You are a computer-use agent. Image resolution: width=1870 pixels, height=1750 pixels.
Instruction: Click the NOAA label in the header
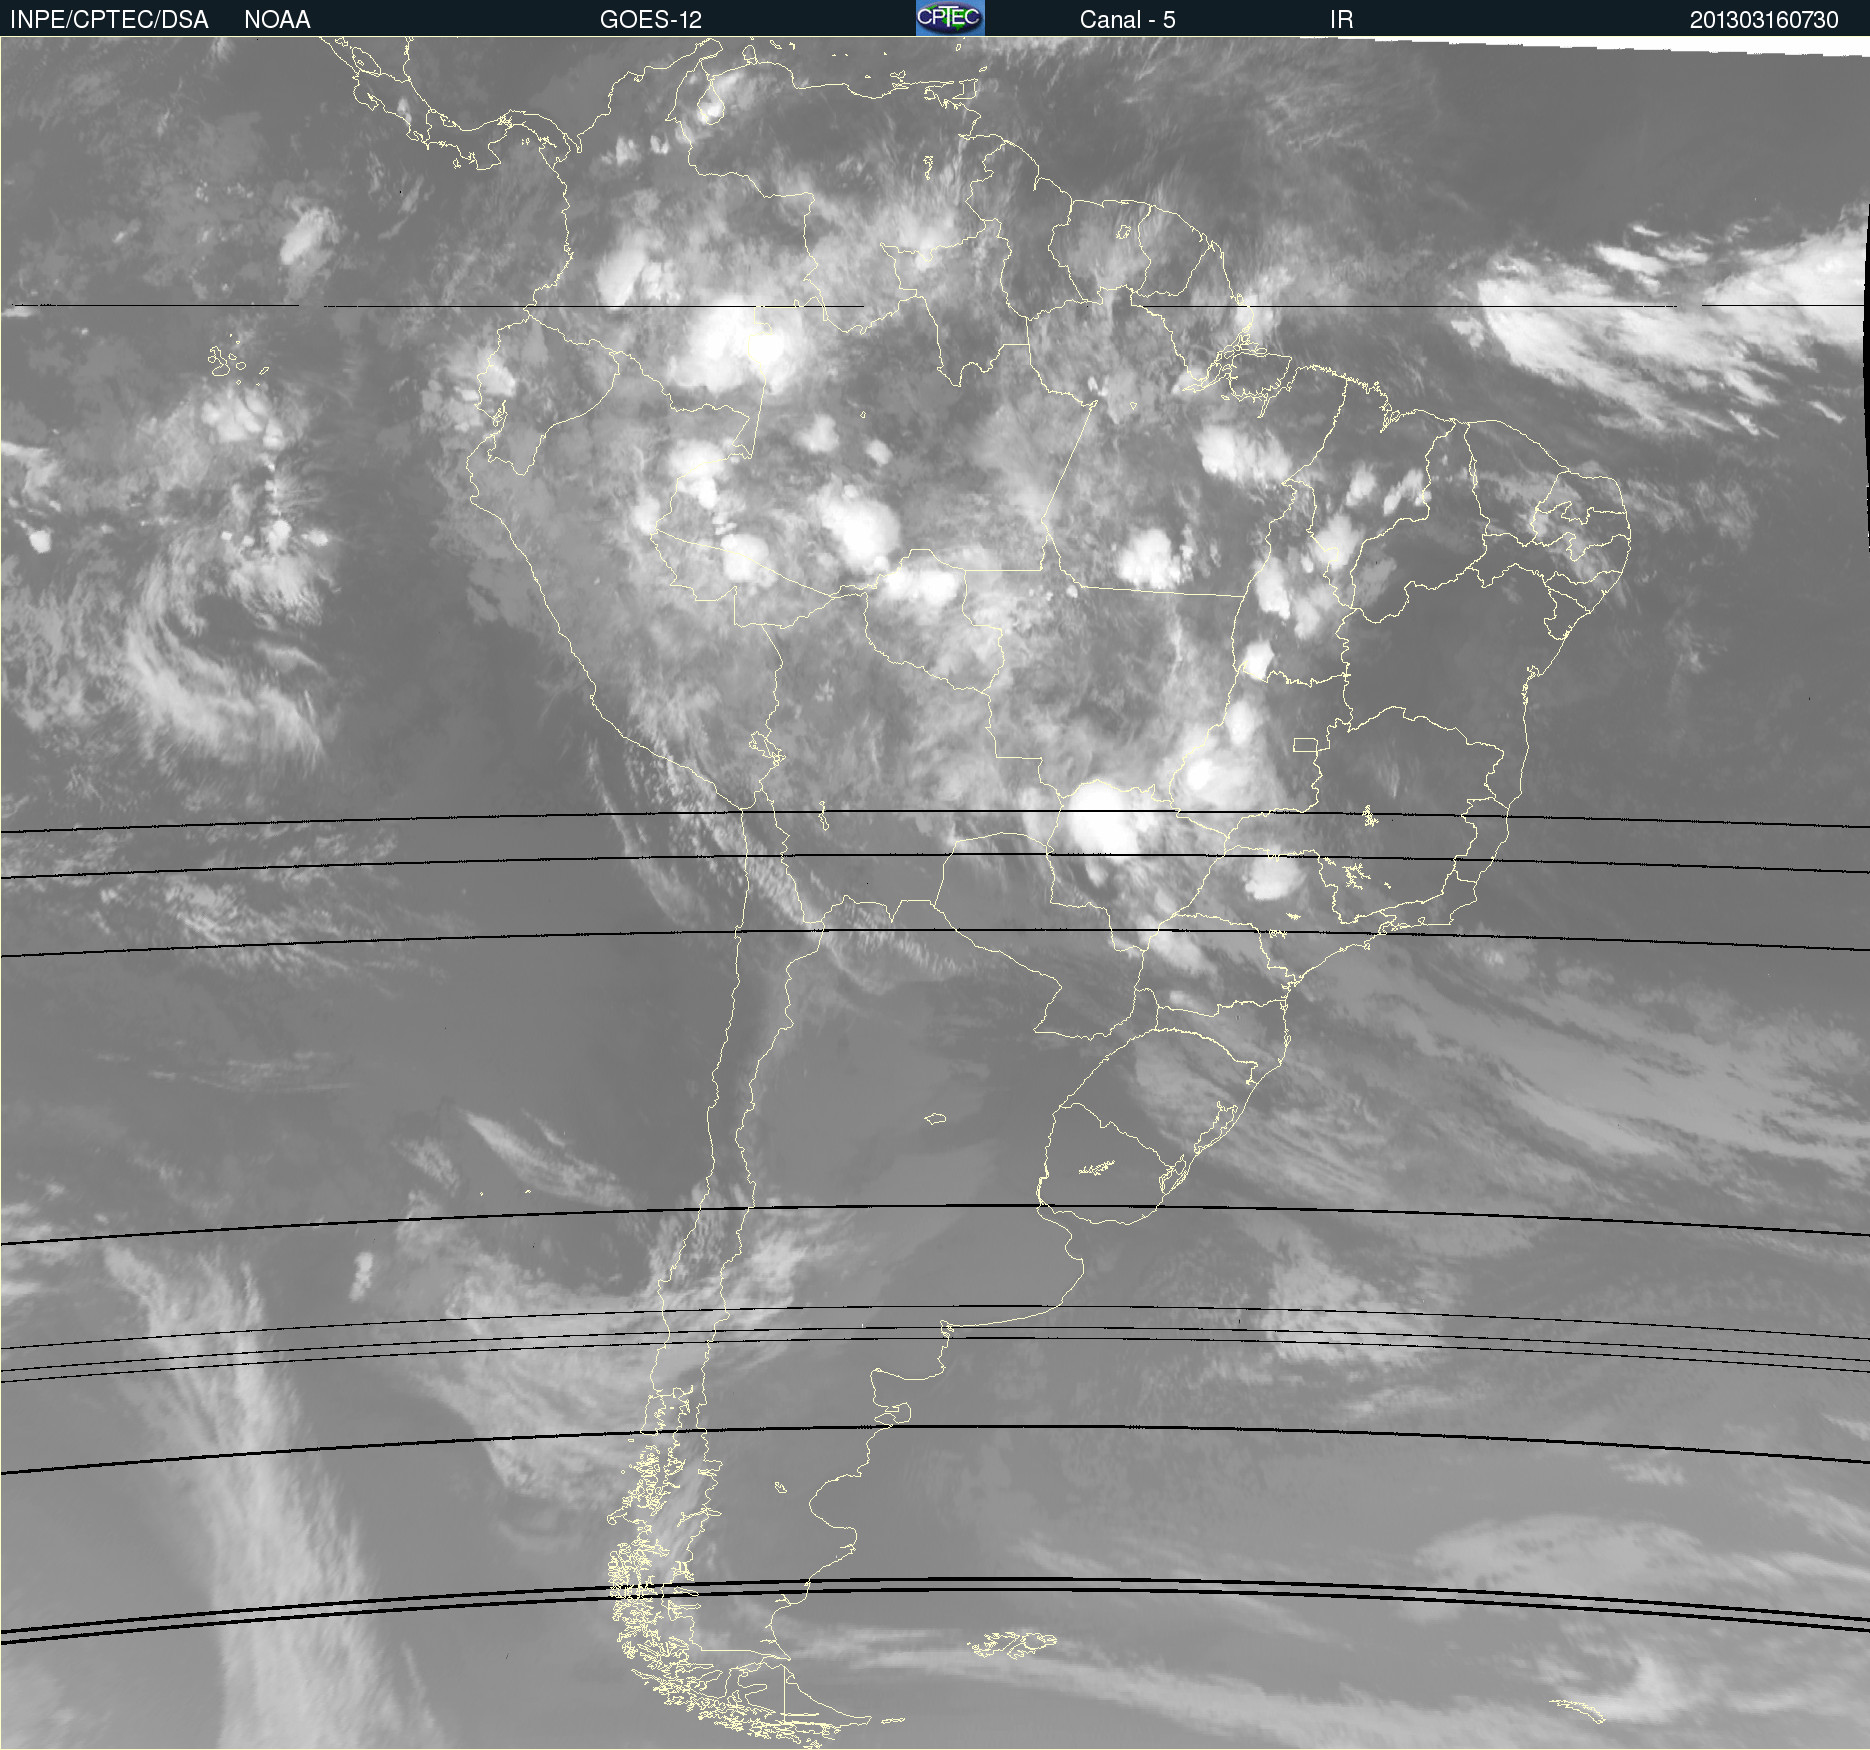click(277, 20)
